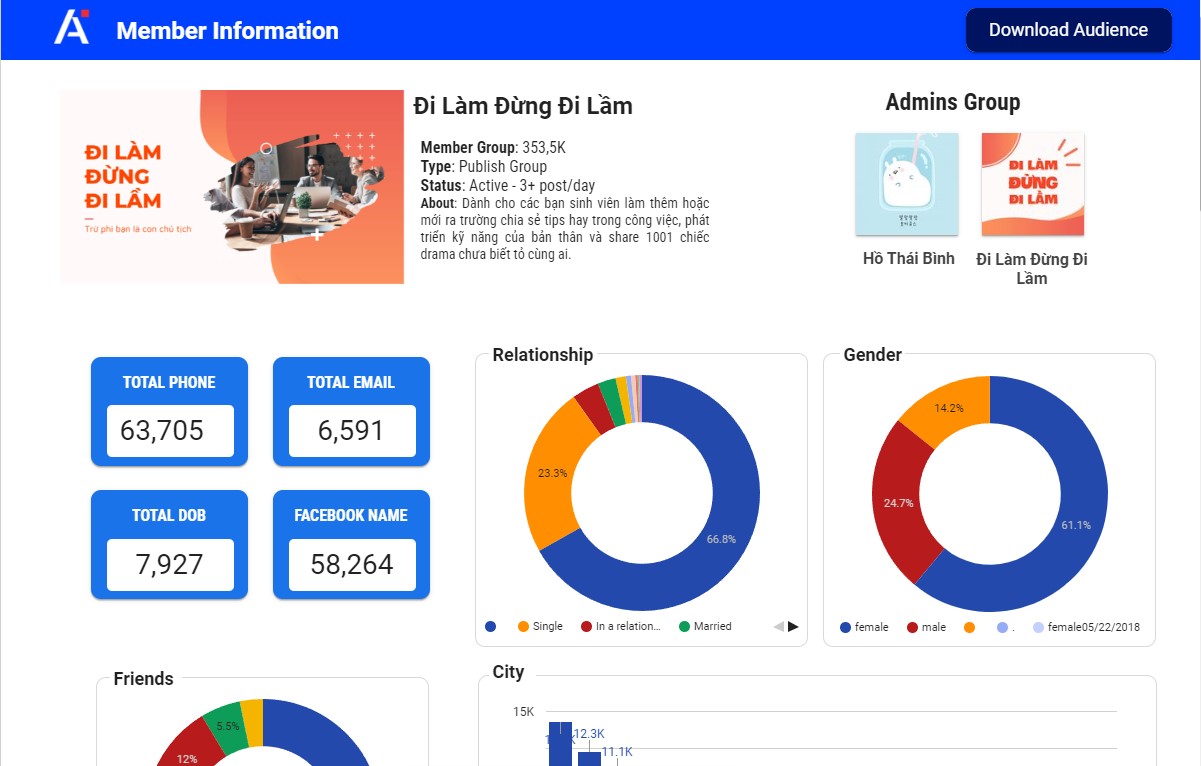Click the Member Information page title
The width and height of the screenshot is (1201, 766).
click(227, 31)
